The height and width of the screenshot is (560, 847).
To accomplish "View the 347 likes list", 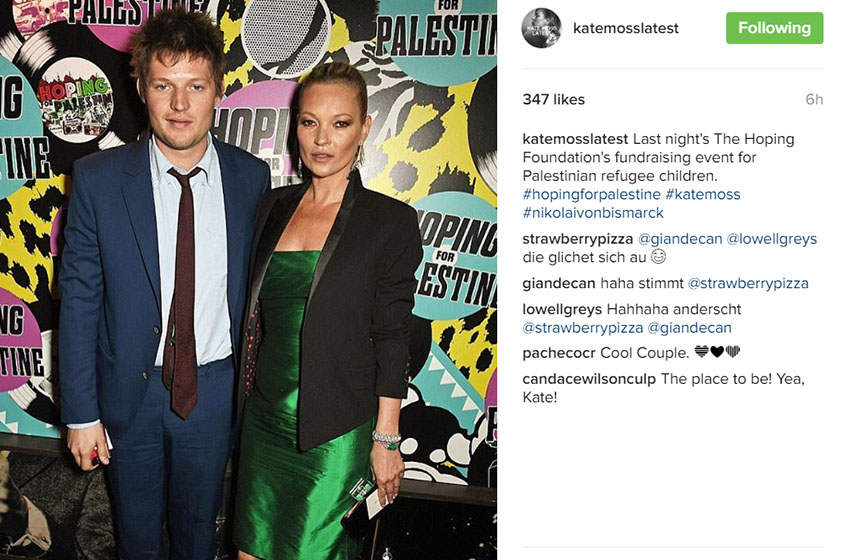I will click(x=554, y=99).
